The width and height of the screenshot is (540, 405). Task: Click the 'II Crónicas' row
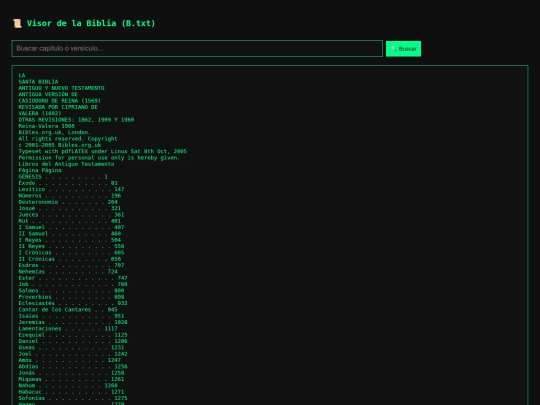point(70,259)
